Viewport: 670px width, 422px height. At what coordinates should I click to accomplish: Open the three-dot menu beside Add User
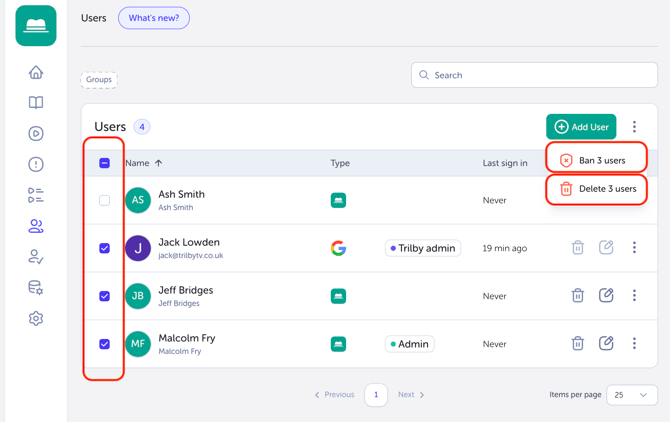coord(634,126)
